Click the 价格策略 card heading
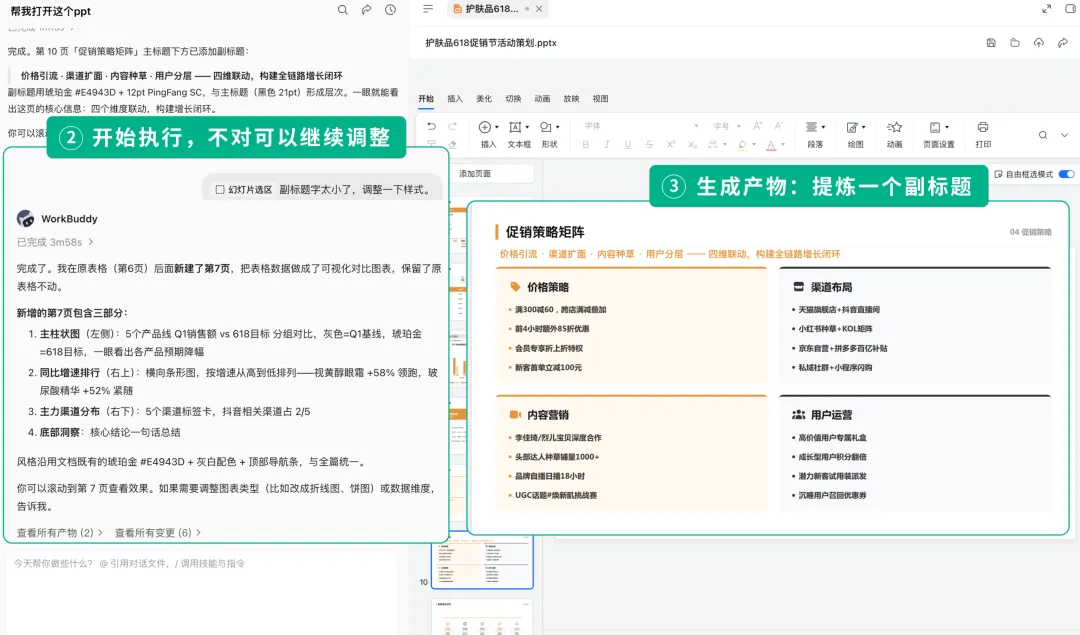 [x=548, y=287]
